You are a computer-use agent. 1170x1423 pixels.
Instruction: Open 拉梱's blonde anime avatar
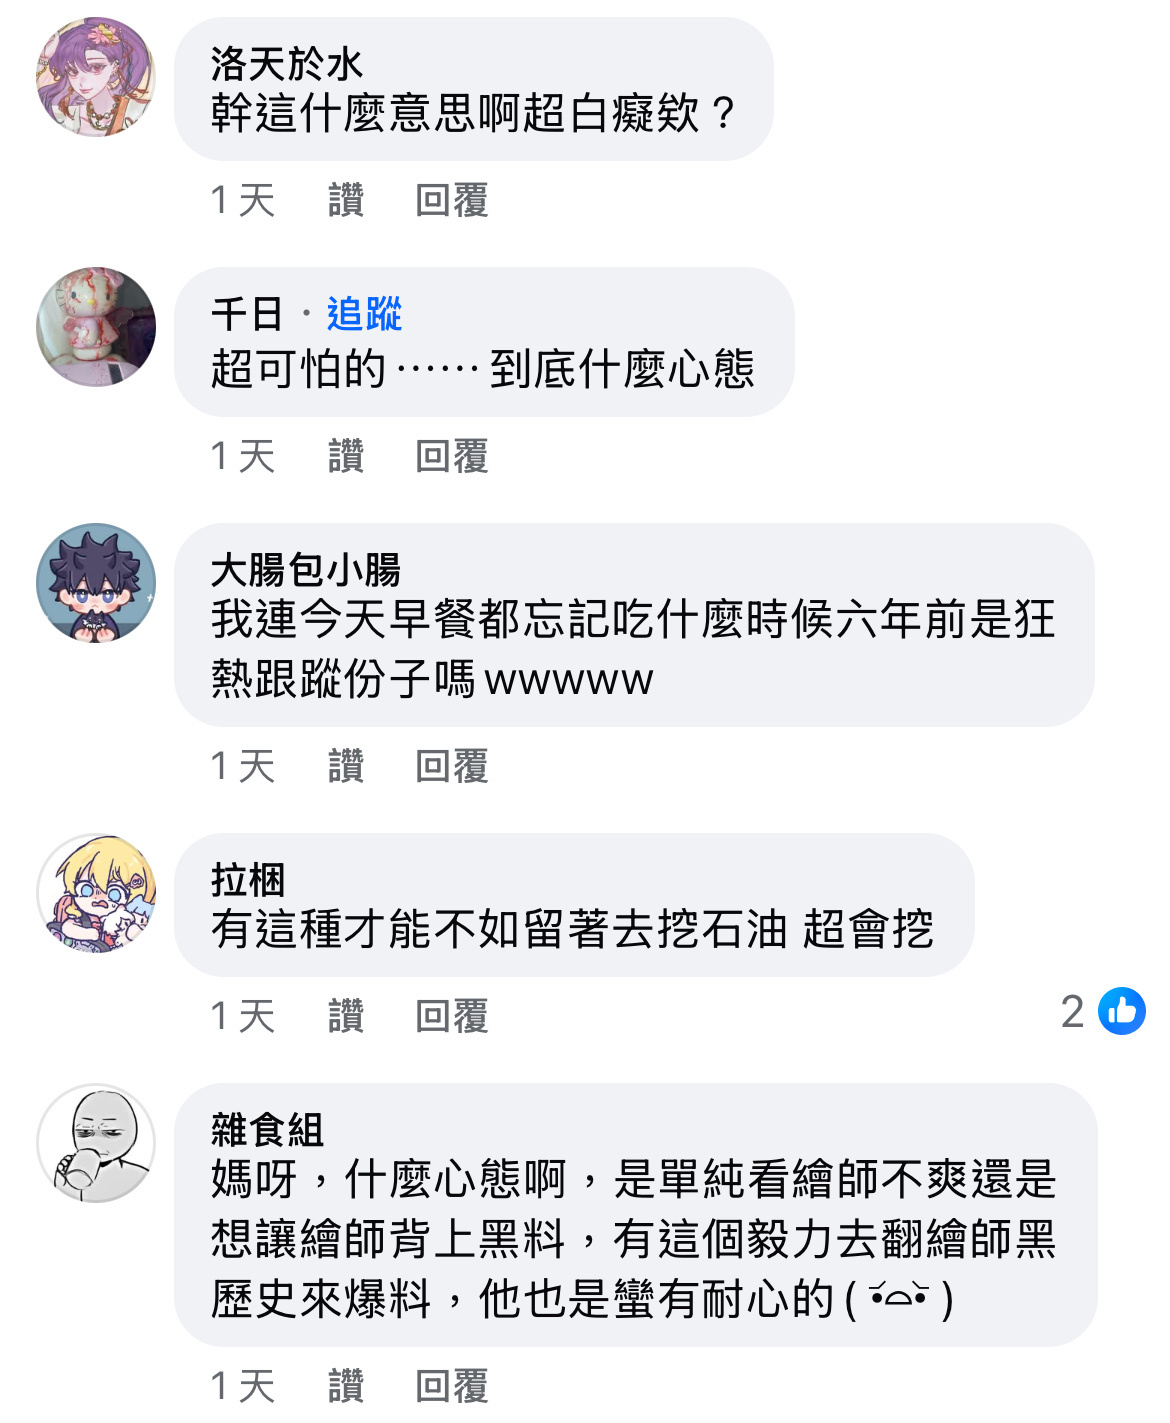tap(96, 893)
